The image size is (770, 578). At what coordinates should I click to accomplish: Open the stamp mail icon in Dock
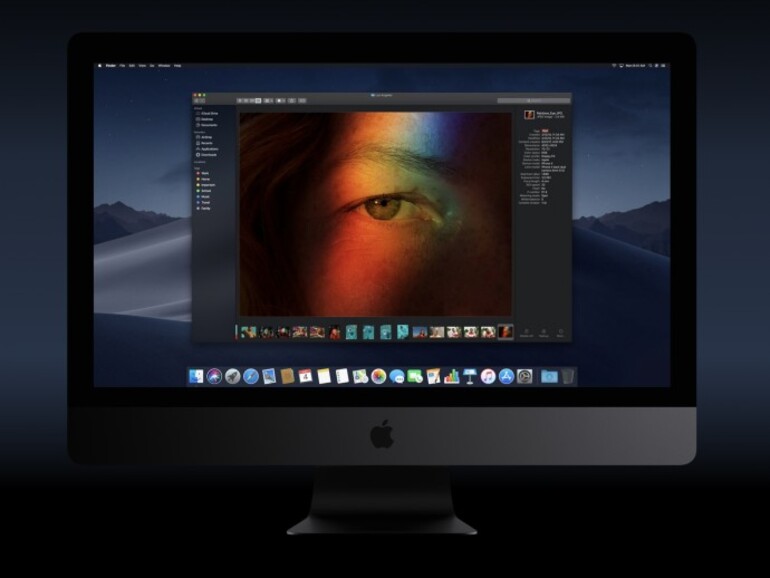[269, 377]
